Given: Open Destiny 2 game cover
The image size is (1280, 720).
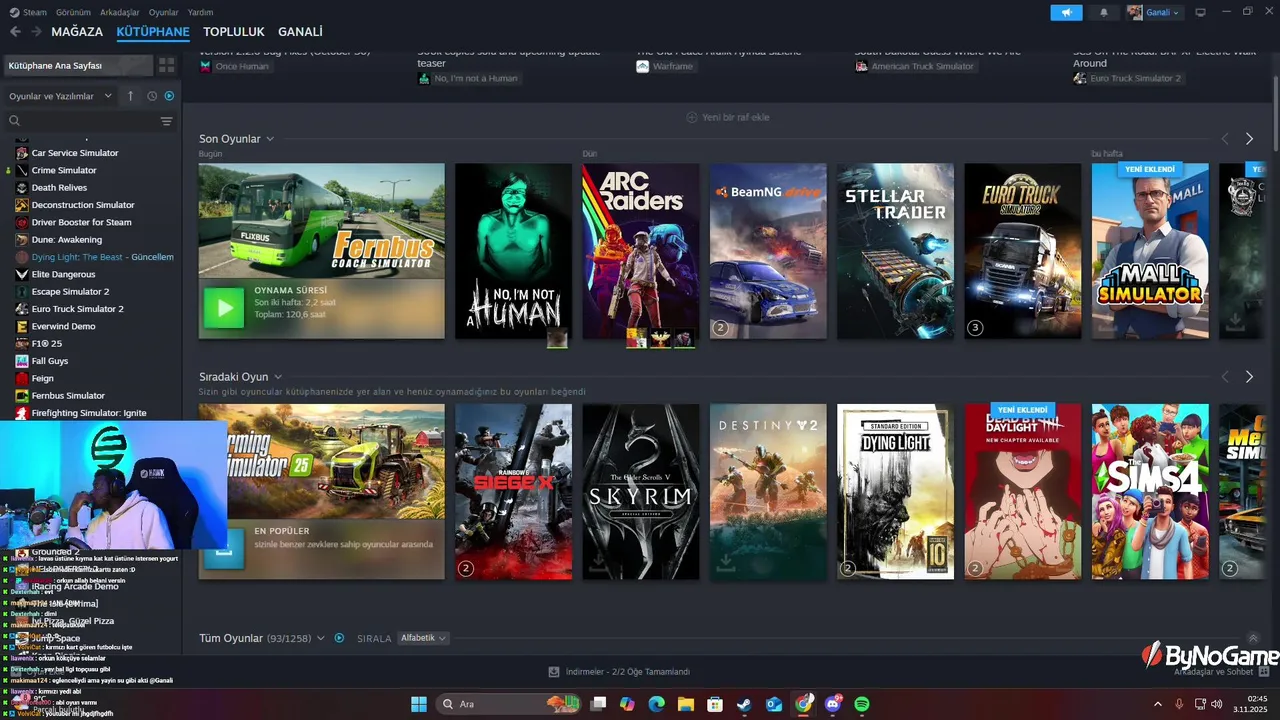Looking at the screenshot, I should 768,491.
